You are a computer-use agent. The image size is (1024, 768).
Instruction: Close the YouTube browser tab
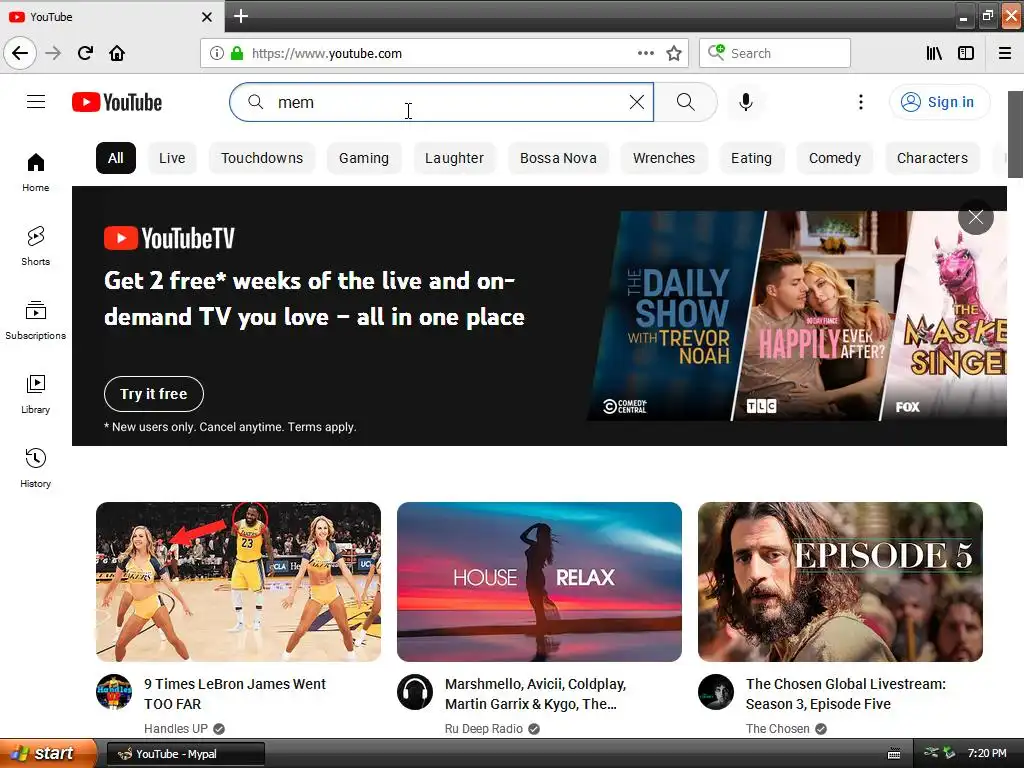tap(207, 17)
